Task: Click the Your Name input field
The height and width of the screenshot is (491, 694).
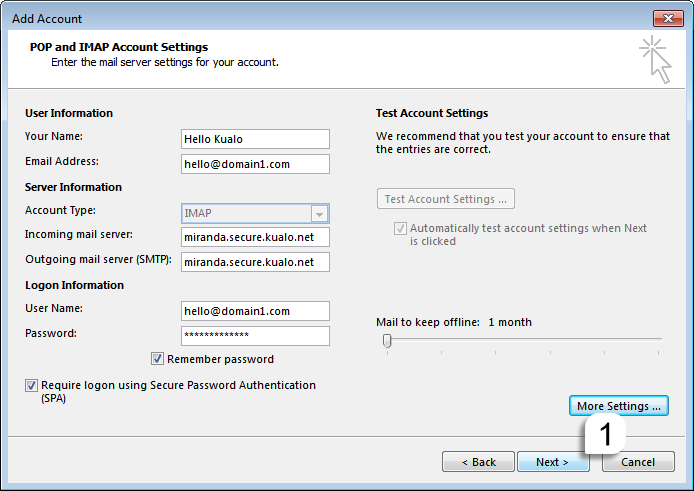Action: point(255,139)
